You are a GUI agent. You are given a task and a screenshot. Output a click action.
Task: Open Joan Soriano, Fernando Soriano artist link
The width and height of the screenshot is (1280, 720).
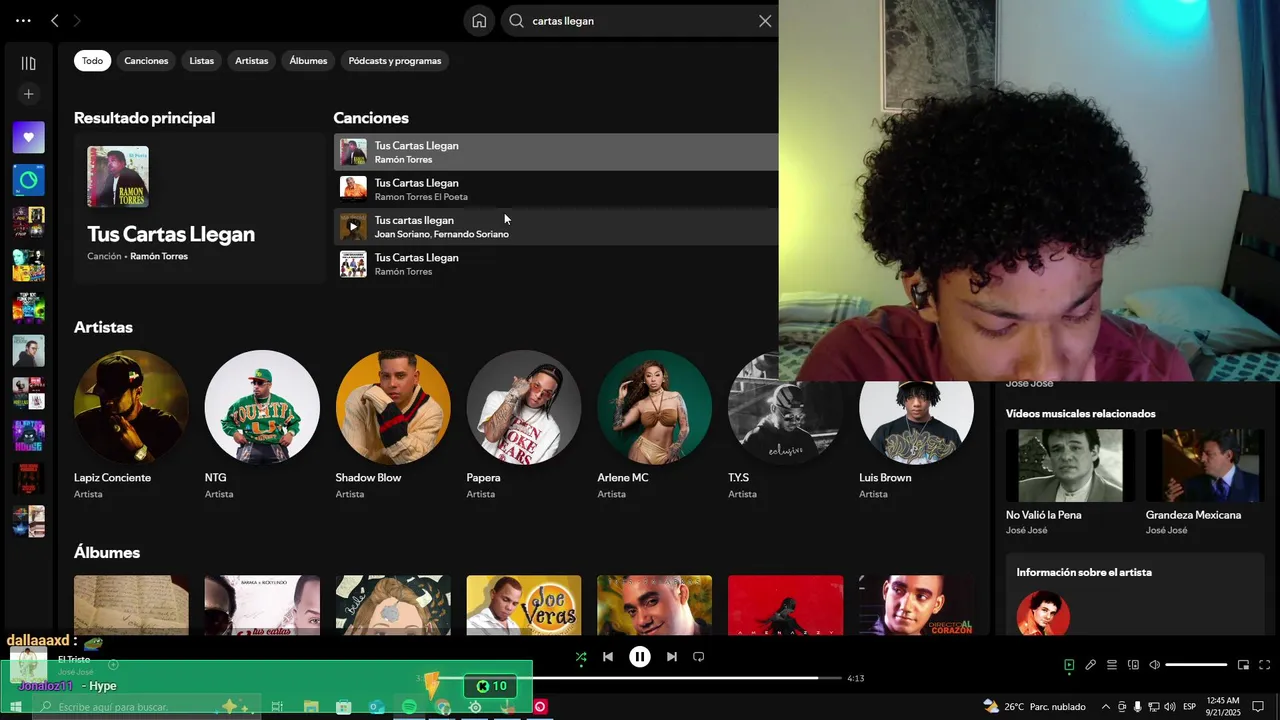pyautogui.click(x=441, y=234)
